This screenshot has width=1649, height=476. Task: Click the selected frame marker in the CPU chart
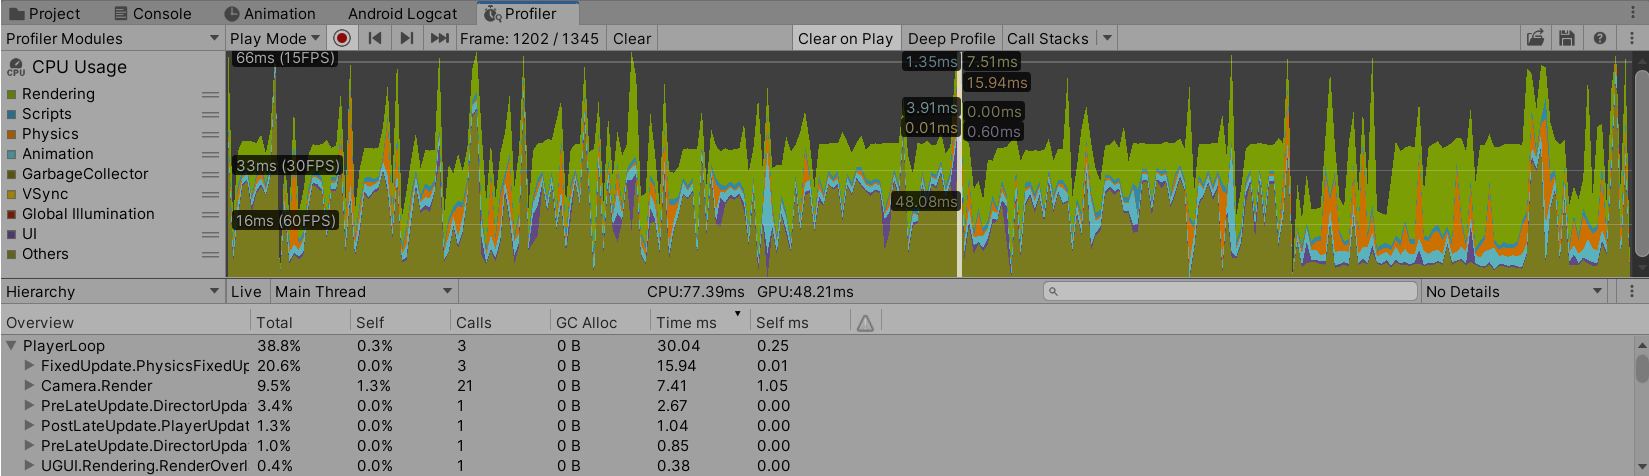959,165
